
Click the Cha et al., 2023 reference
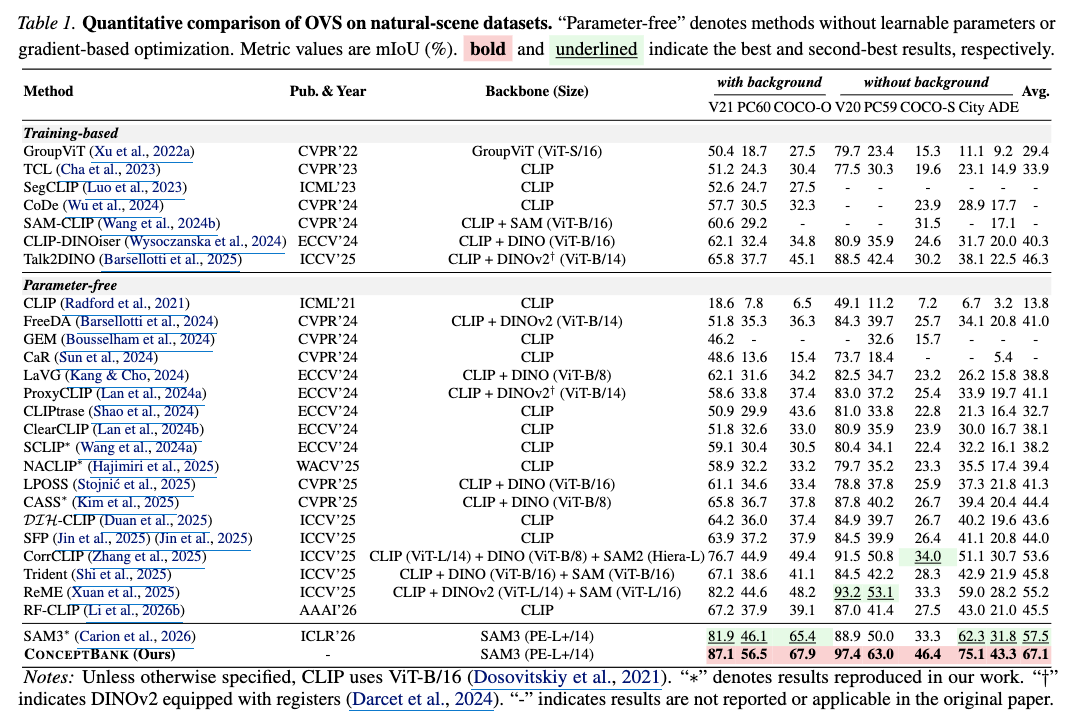[x=107, y=169]
